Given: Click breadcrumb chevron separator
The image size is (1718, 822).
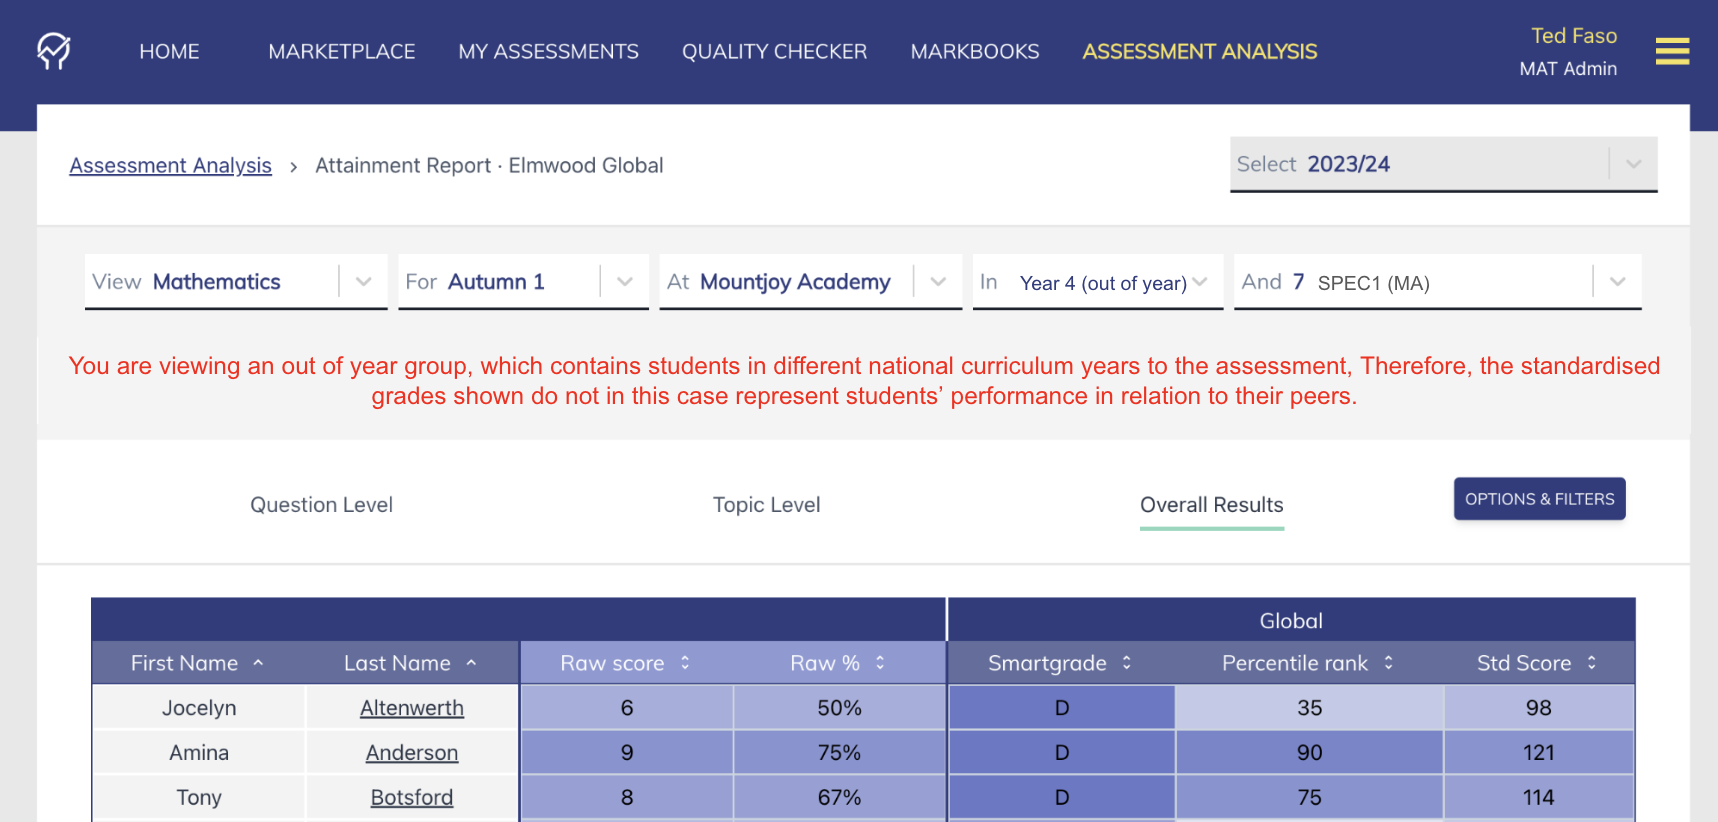Looking at the screenshot, I should coord(293,167).
